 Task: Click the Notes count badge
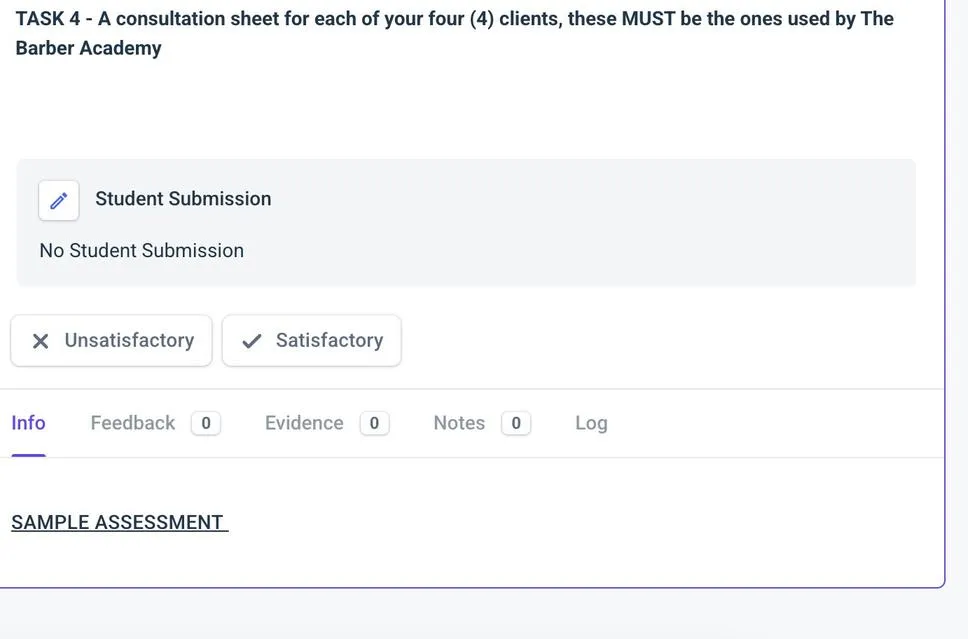516,423
